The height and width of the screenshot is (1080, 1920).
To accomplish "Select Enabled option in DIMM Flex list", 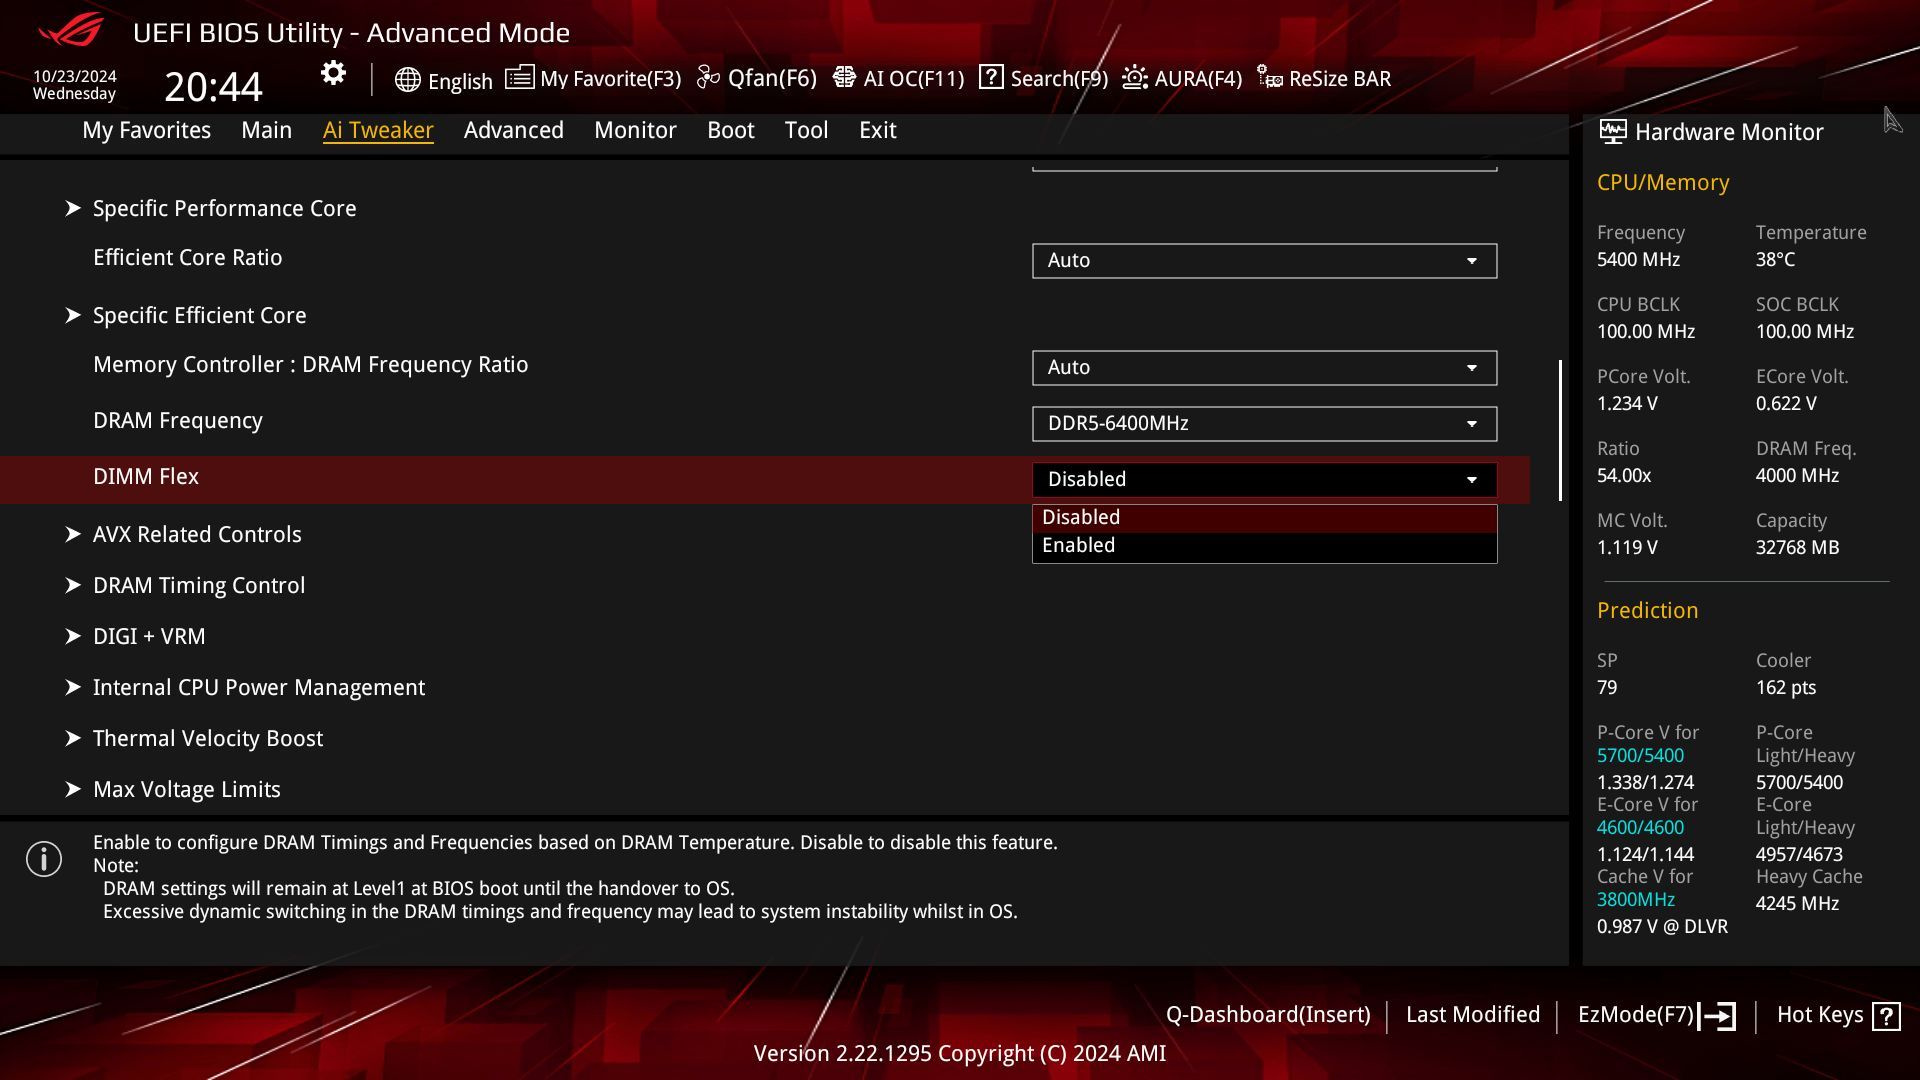I will coord(1264,546).
